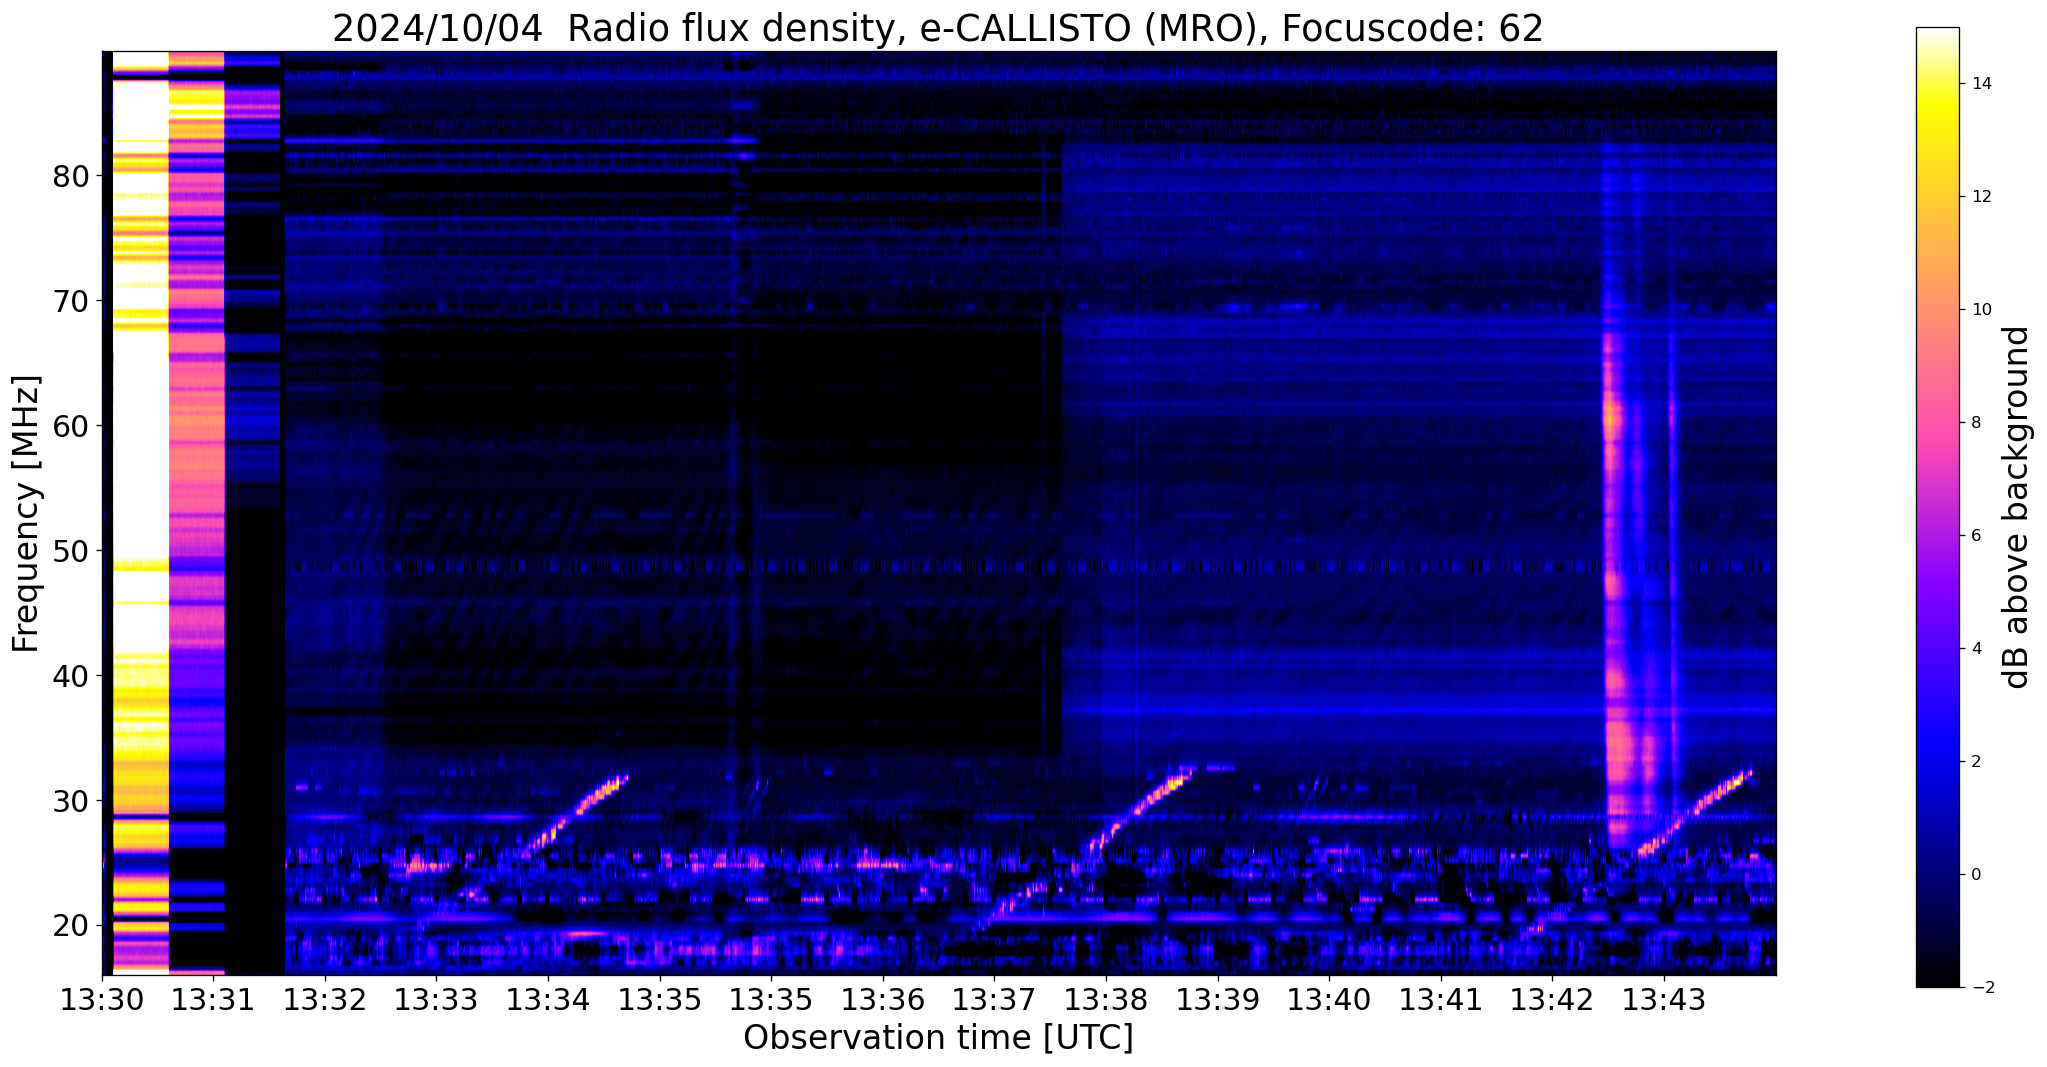This screenshot has width=2047, height=1067.
Task: Click the 'Observation time [UTC]' x-axis label
Action: 938,1038
